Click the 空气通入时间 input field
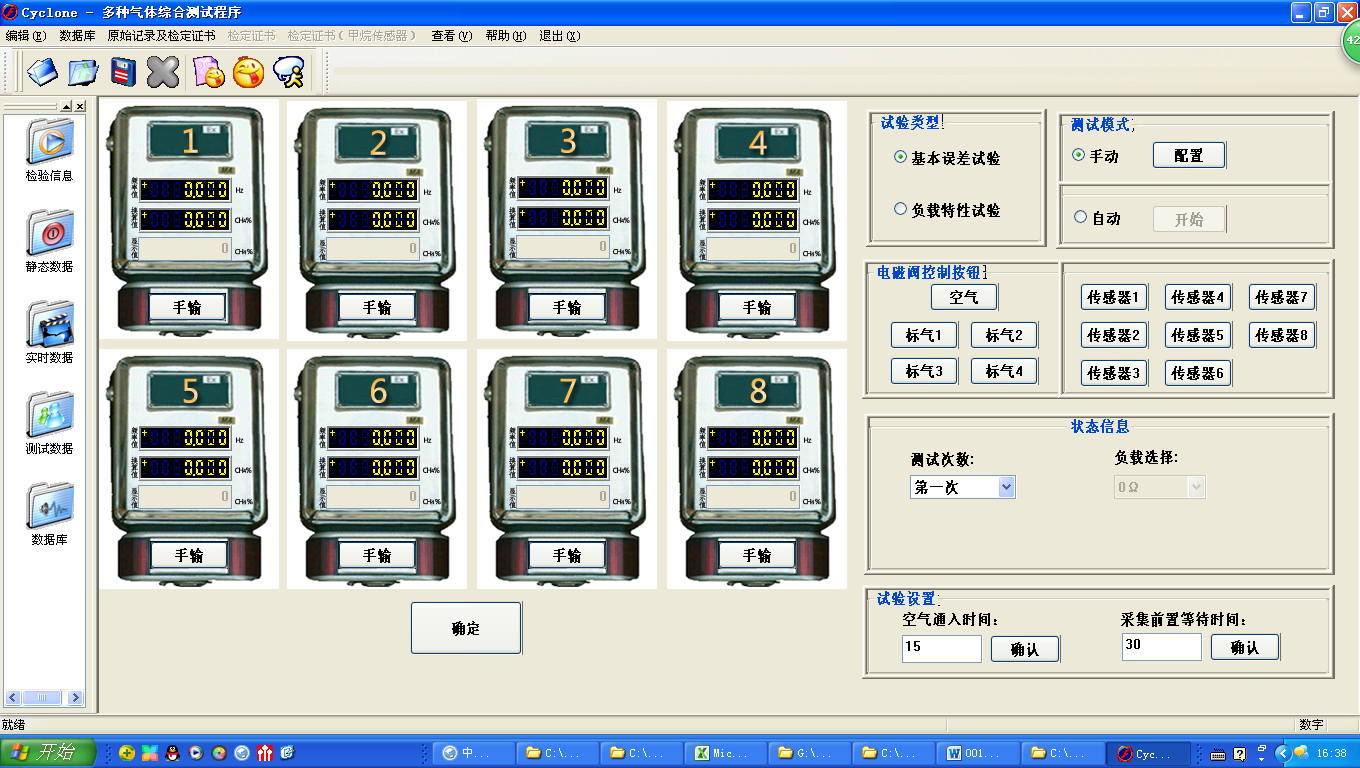Viewport: 1360px width, 768px height. coord(941,648)
